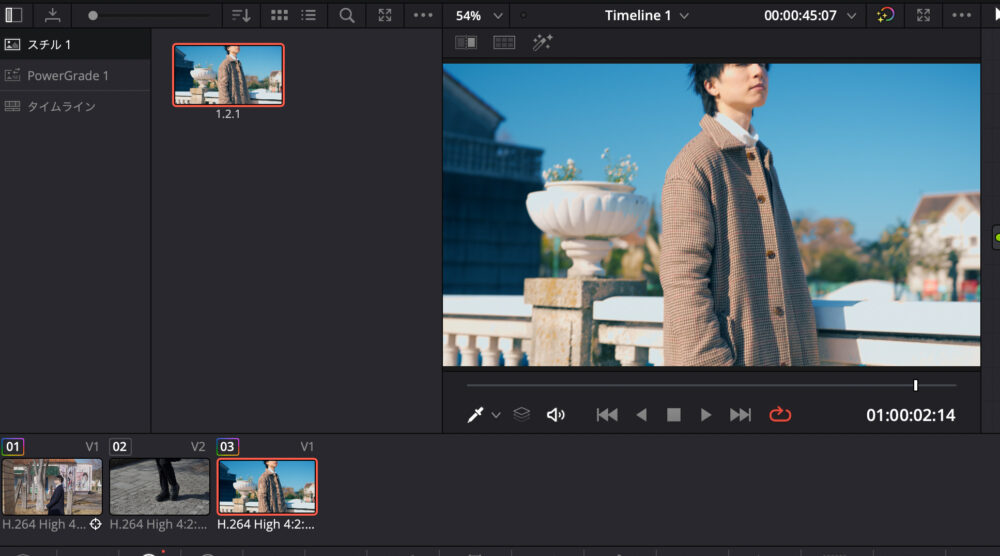
Task: Switch gallery to thumbnail grid view
Action: [x=280, y=15]
